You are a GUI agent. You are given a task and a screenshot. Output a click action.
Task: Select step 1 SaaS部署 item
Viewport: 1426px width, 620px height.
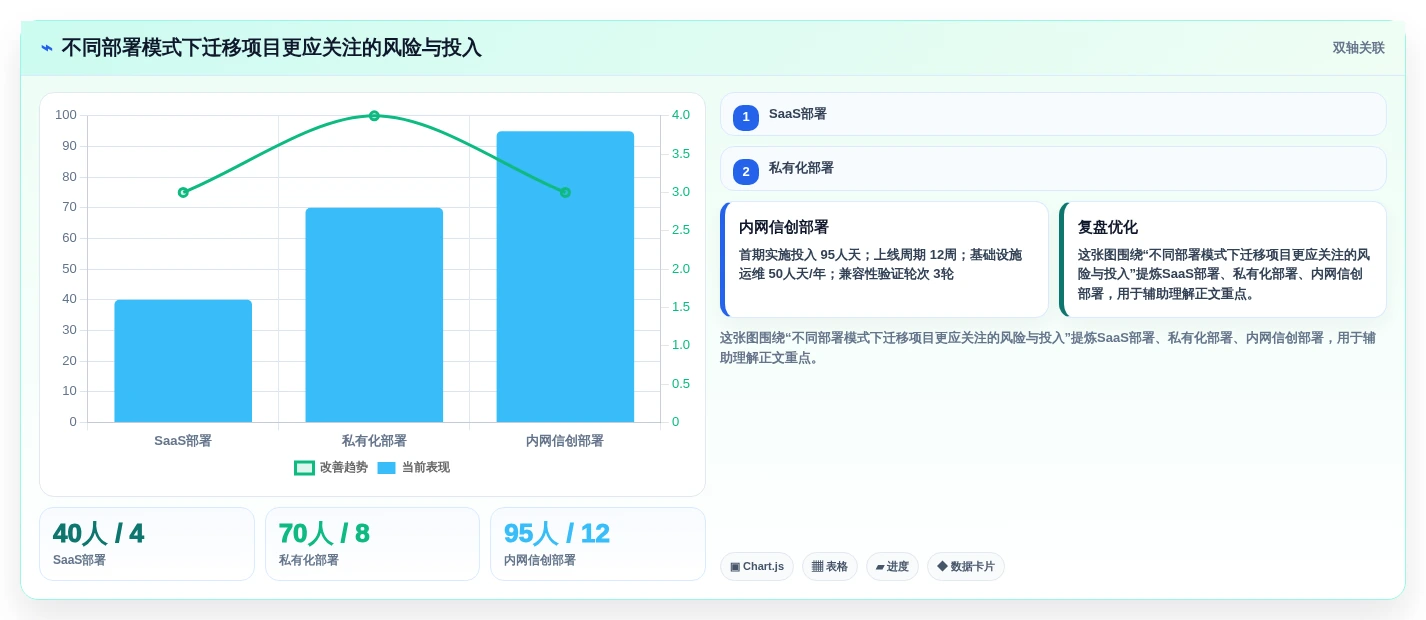point(1053,114)
